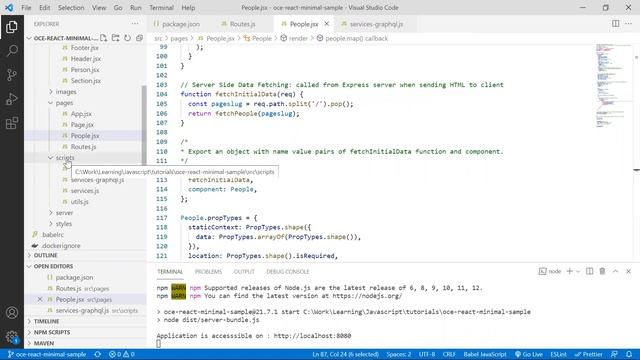640x360 pixels.
Task: Open the File menu
Action: click(x=26, y=7)
